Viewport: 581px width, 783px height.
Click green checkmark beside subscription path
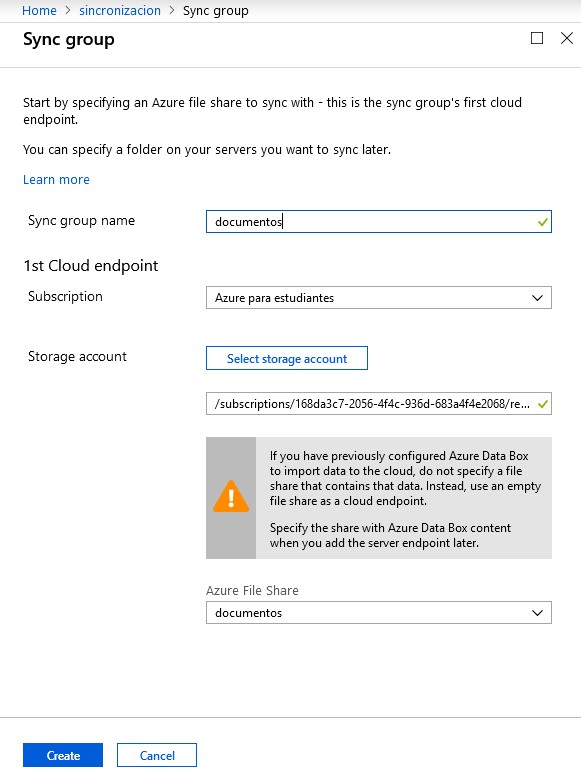click(x=543, y=404)
